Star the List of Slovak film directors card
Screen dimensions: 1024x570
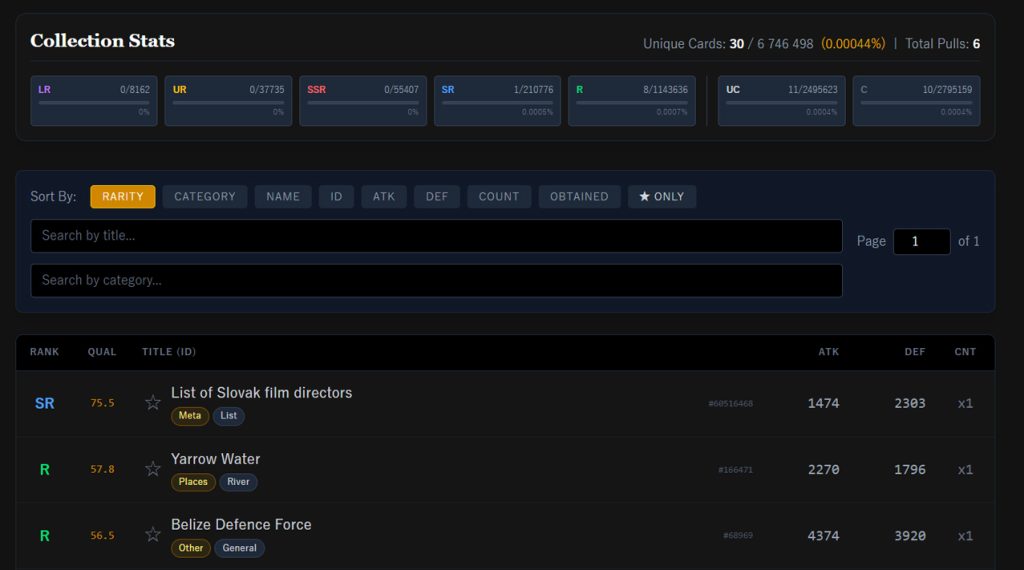tap(153, 403)
